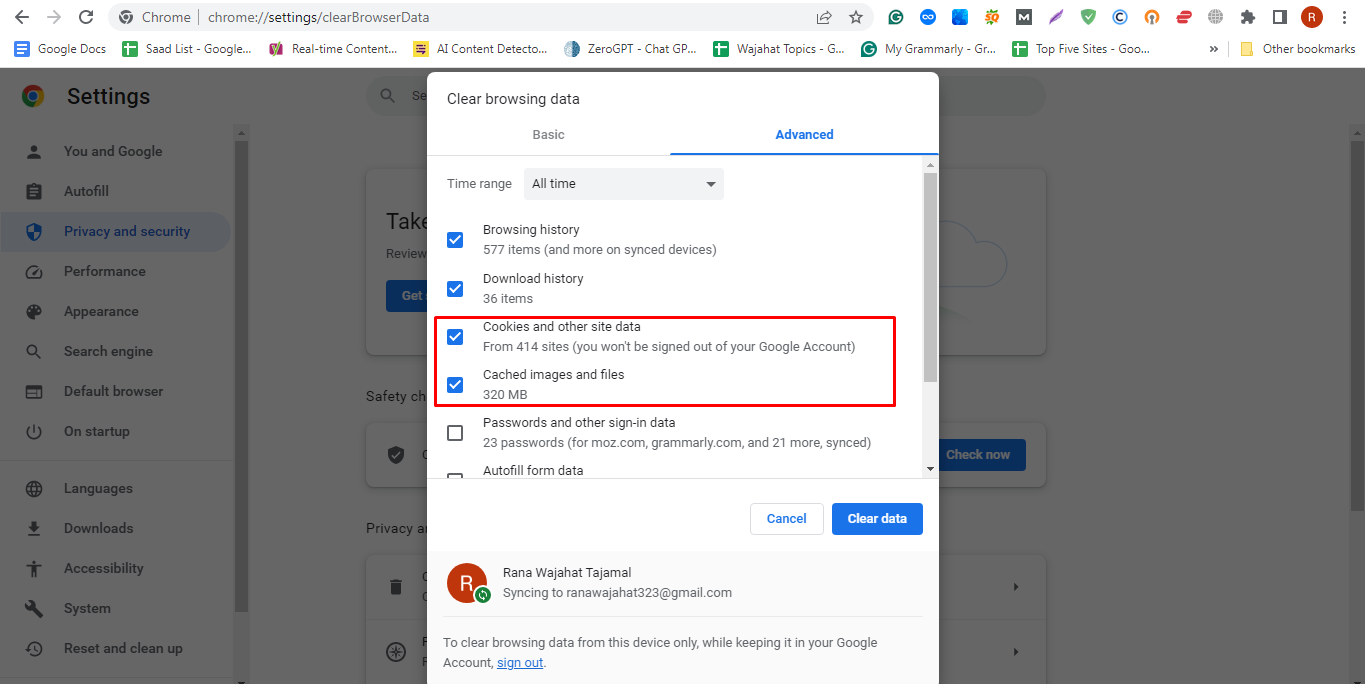Viewport: 1365px width, 684px height.
Task: Click the Grammarly extension icon
Action: pos(896,17)
